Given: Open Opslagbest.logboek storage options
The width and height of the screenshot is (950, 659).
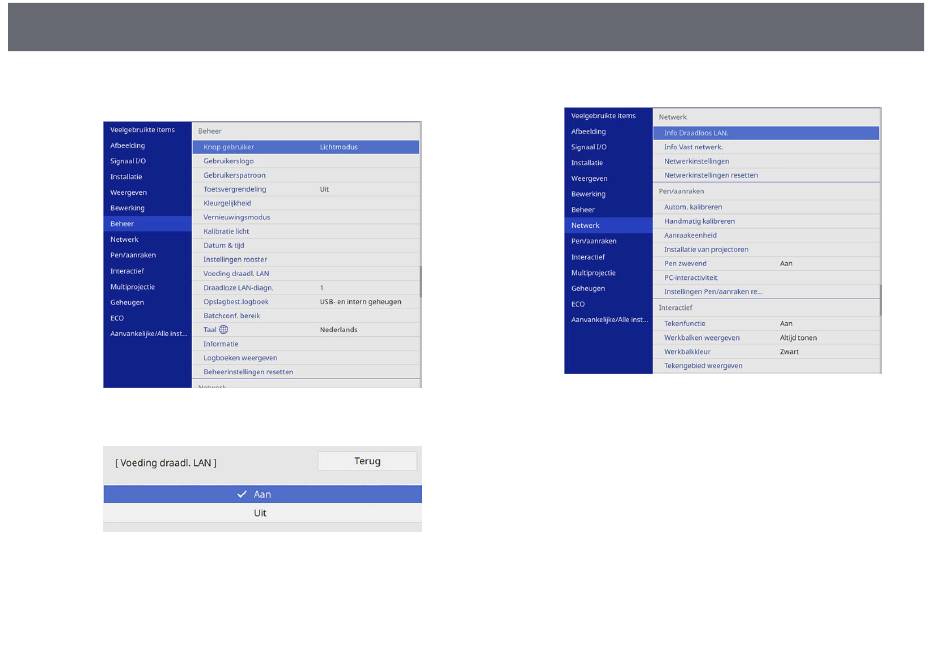Looking at the screenshot, I should tap(306, 302).
